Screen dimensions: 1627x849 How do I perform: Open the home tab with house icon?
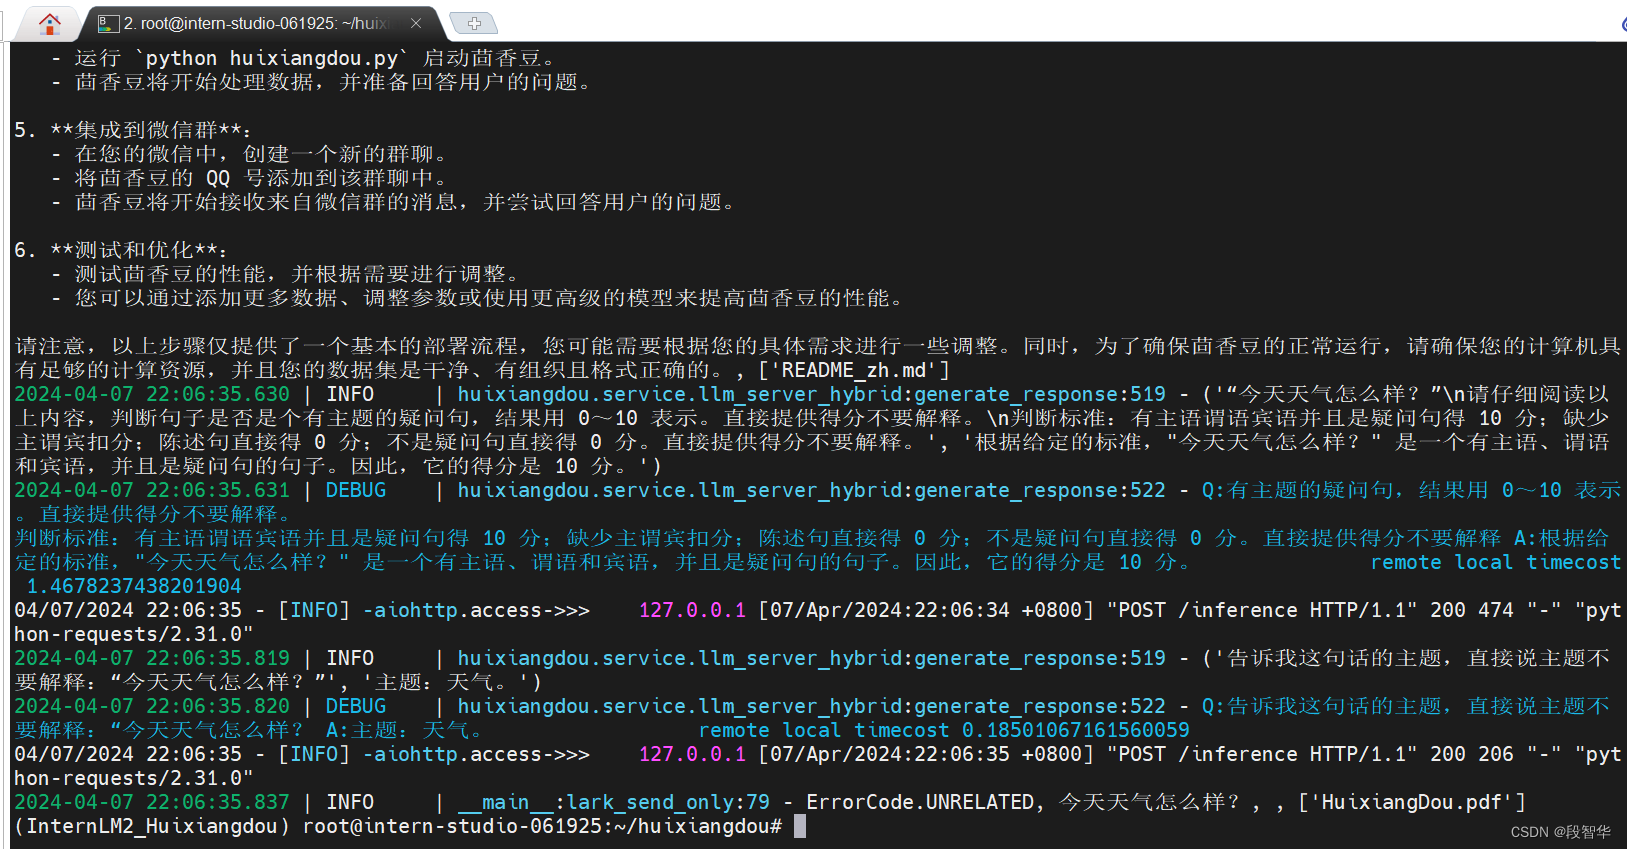49,23
